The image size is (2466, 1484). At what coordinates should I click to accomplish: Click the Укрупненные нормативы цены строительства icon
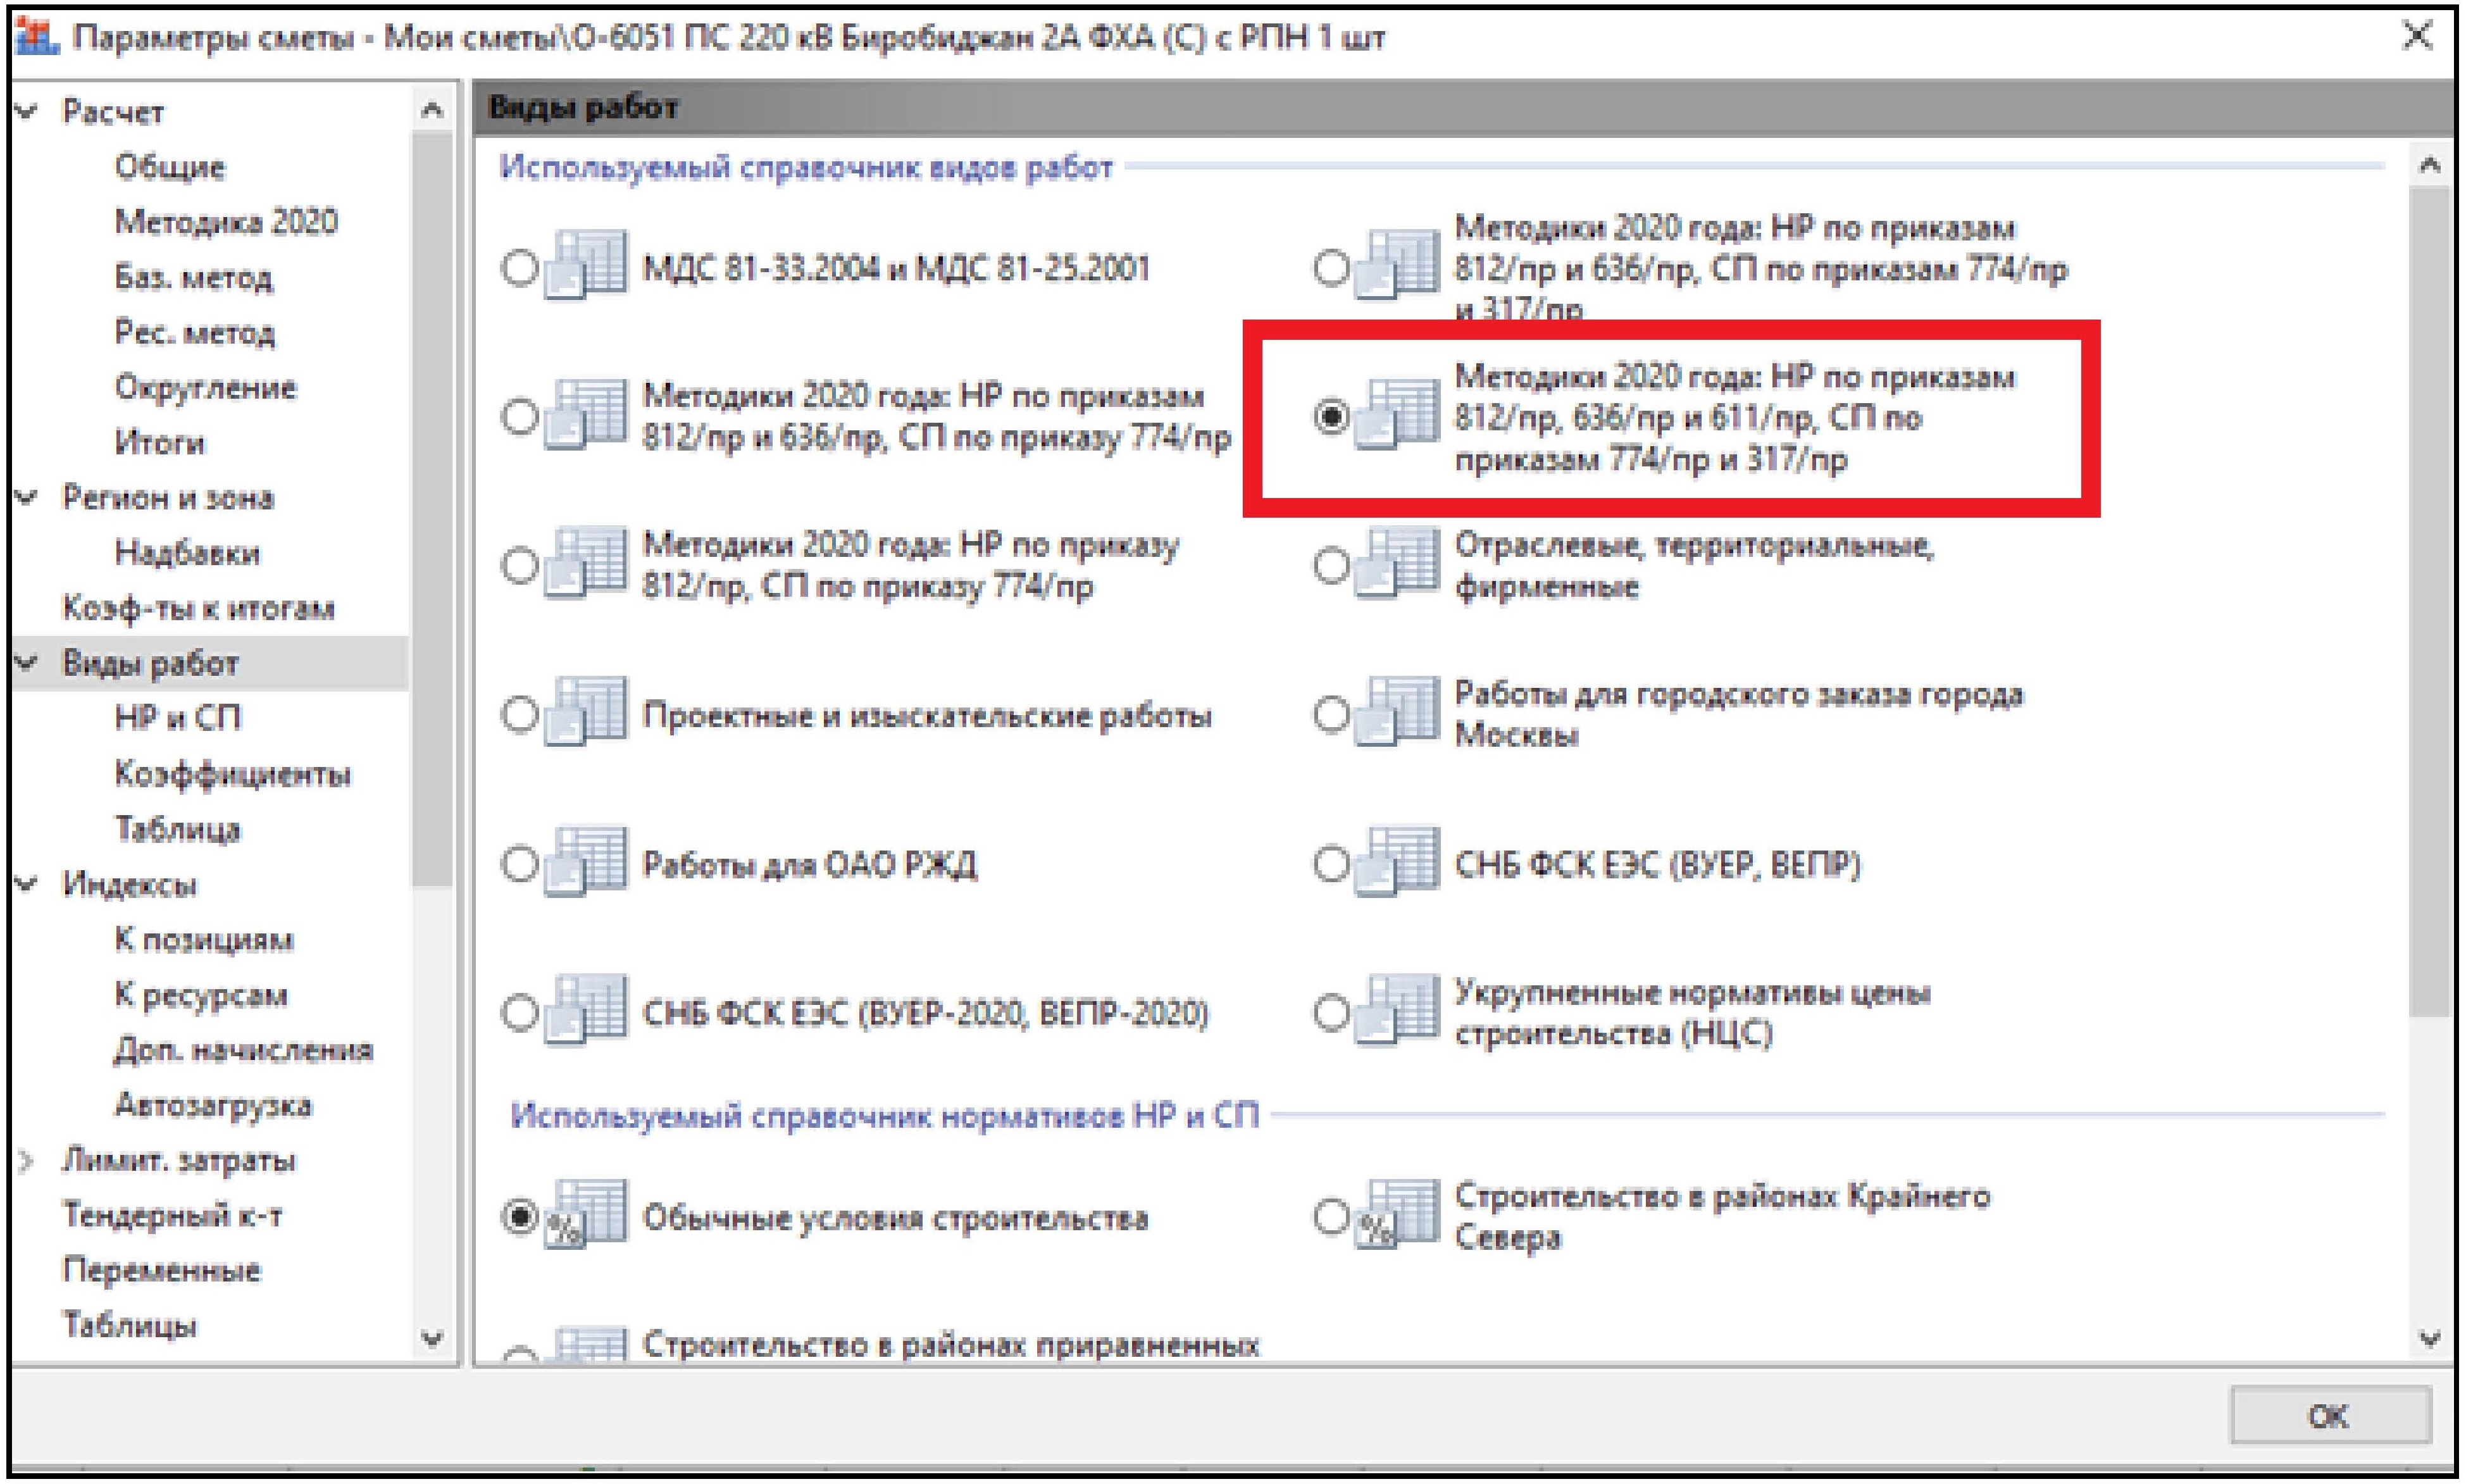click(1398, 1011)
